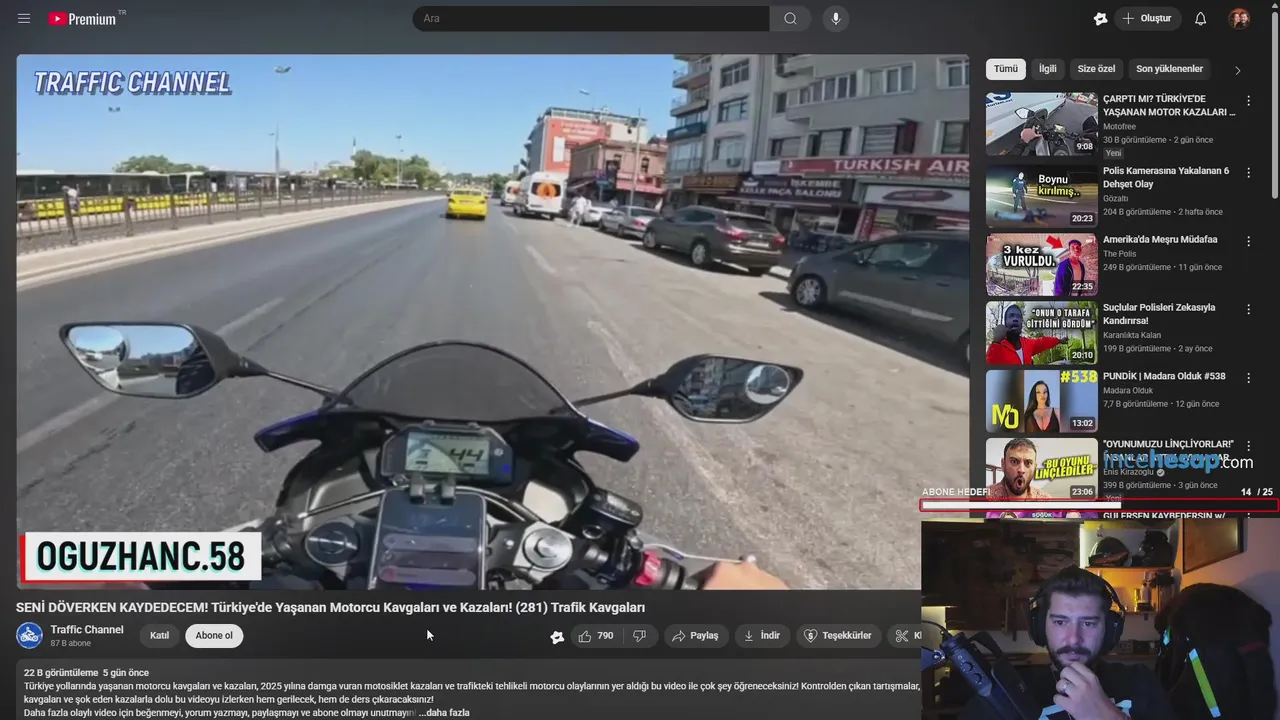The height and width of the screenshot is (720, 1280).
Task: Click the Paylaş share button
Action: click(x=695, y=636)
